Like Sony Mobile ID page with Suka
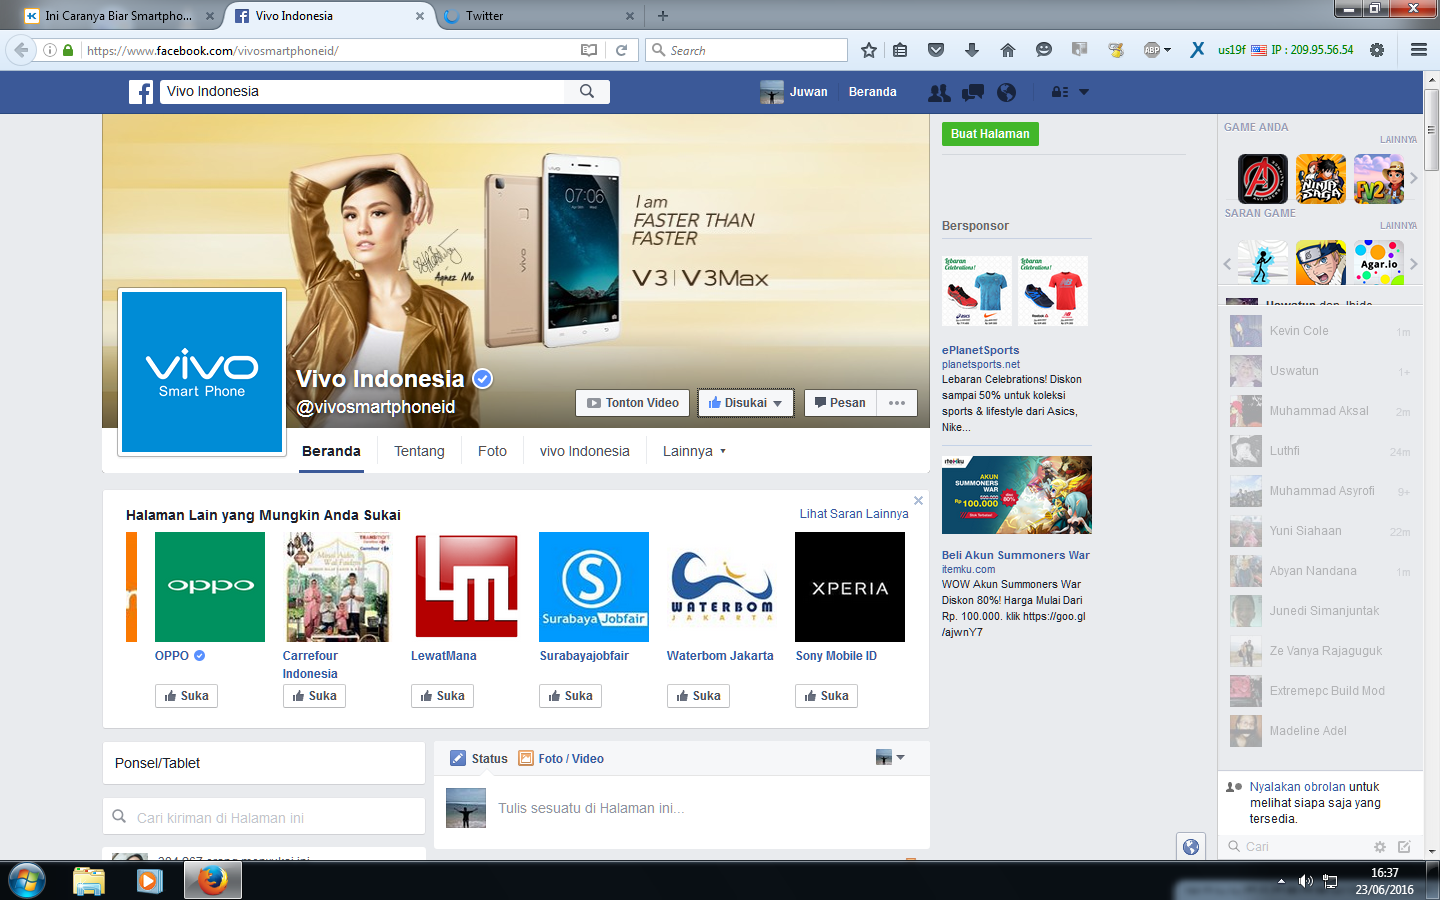This screenshot has height=900, width=1440. click(x=826, y=696)
